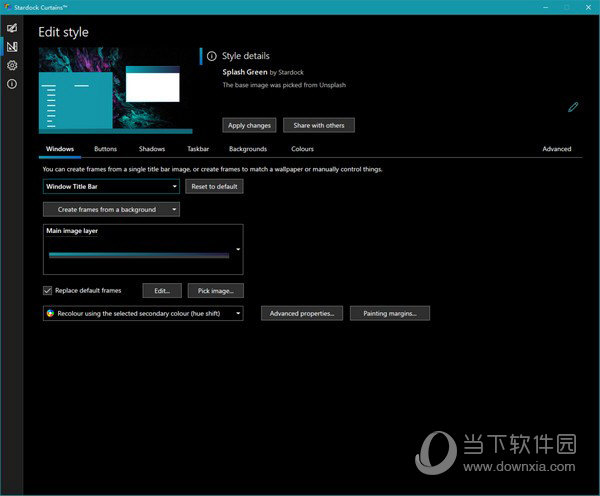Viewport: 600px width, 496px height.
Task: Close the Stardock Curtains window
Action: (x=589, y=7)
